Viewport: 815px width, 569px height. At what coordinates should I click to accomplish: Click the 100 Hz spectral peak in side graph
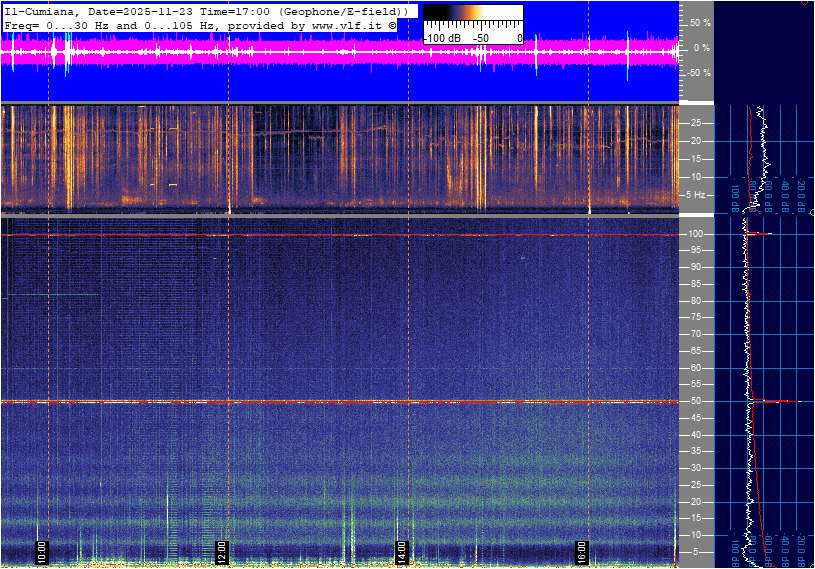tap(760, 234)
